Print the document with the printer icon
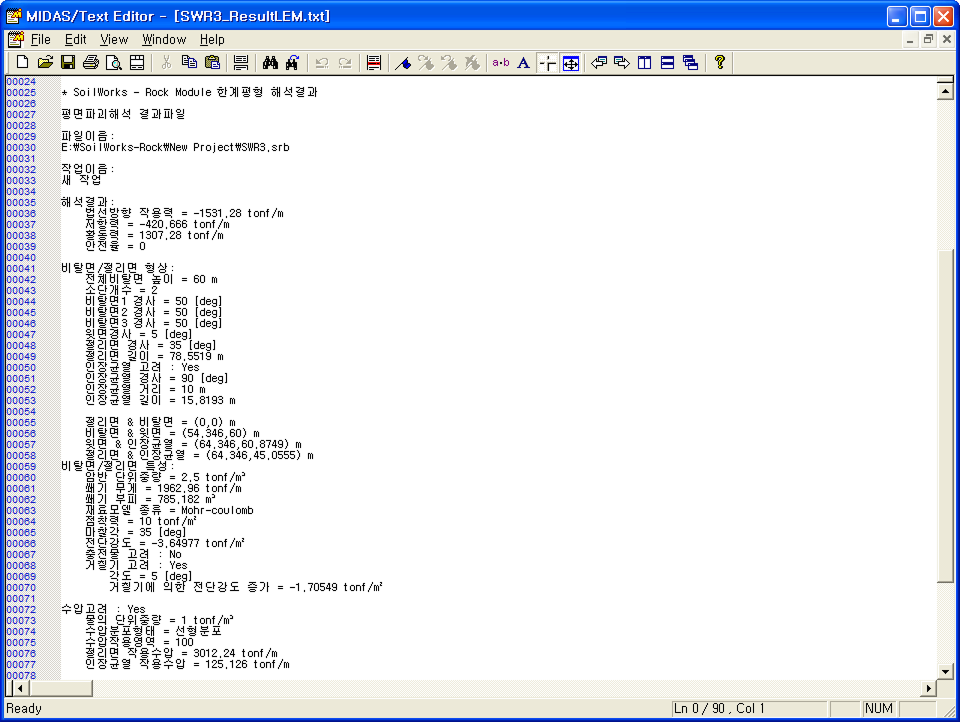The height and width of the screenshot is (722, 960). click(x=91, y=63)
